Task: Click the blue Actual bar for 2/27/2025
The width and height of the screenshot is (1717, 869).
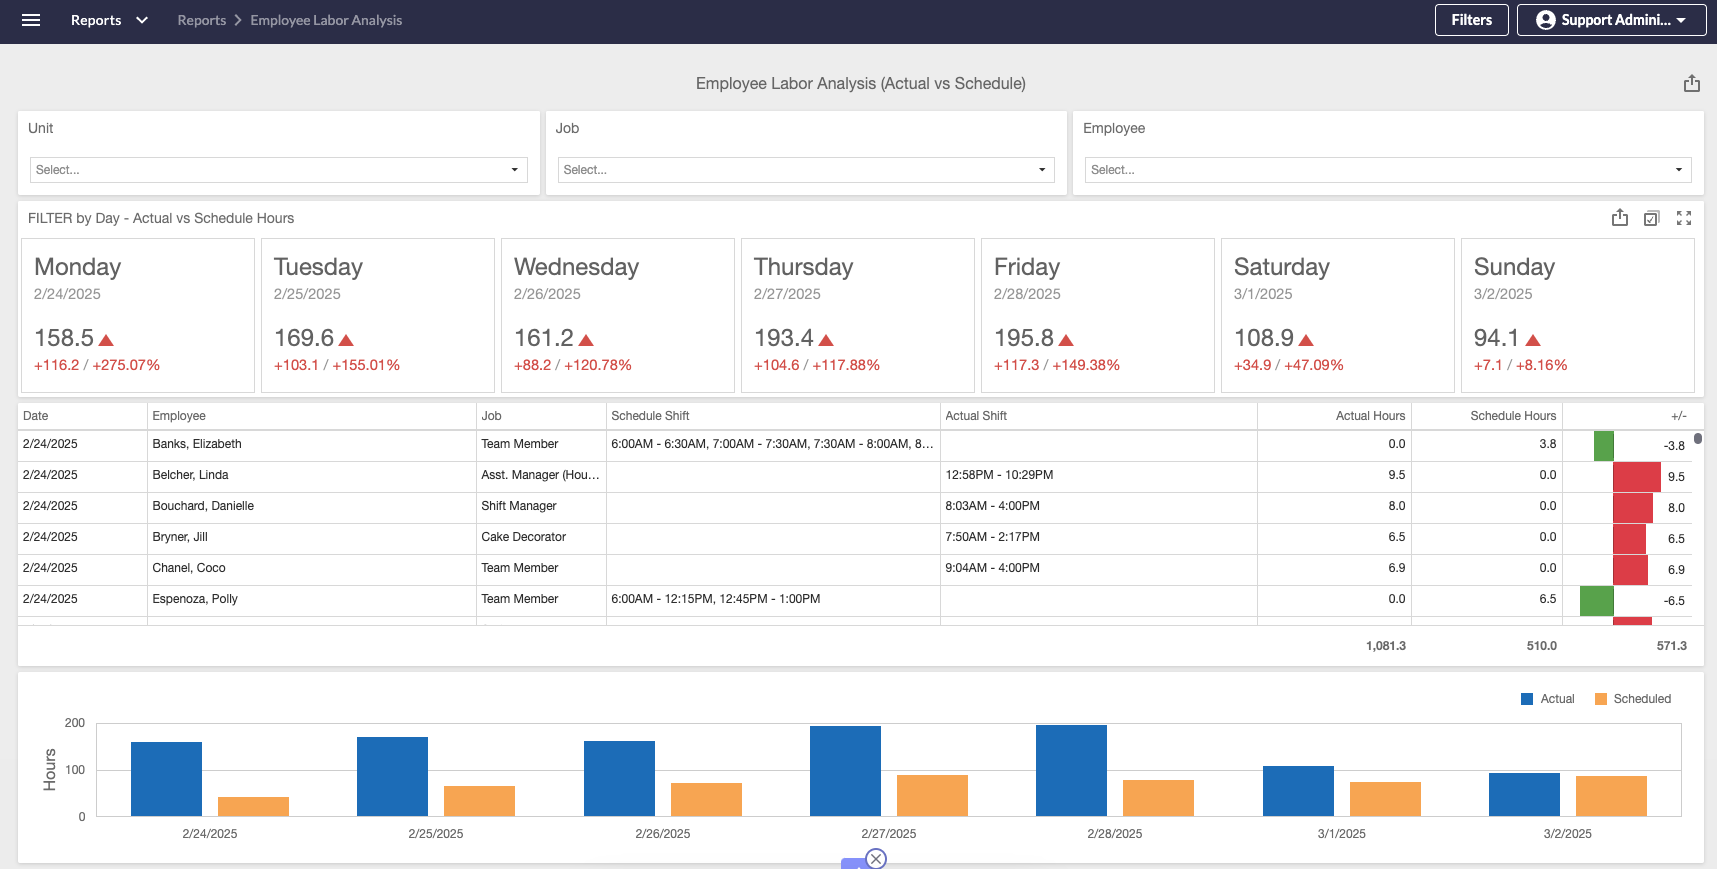Action: (845, 771)
